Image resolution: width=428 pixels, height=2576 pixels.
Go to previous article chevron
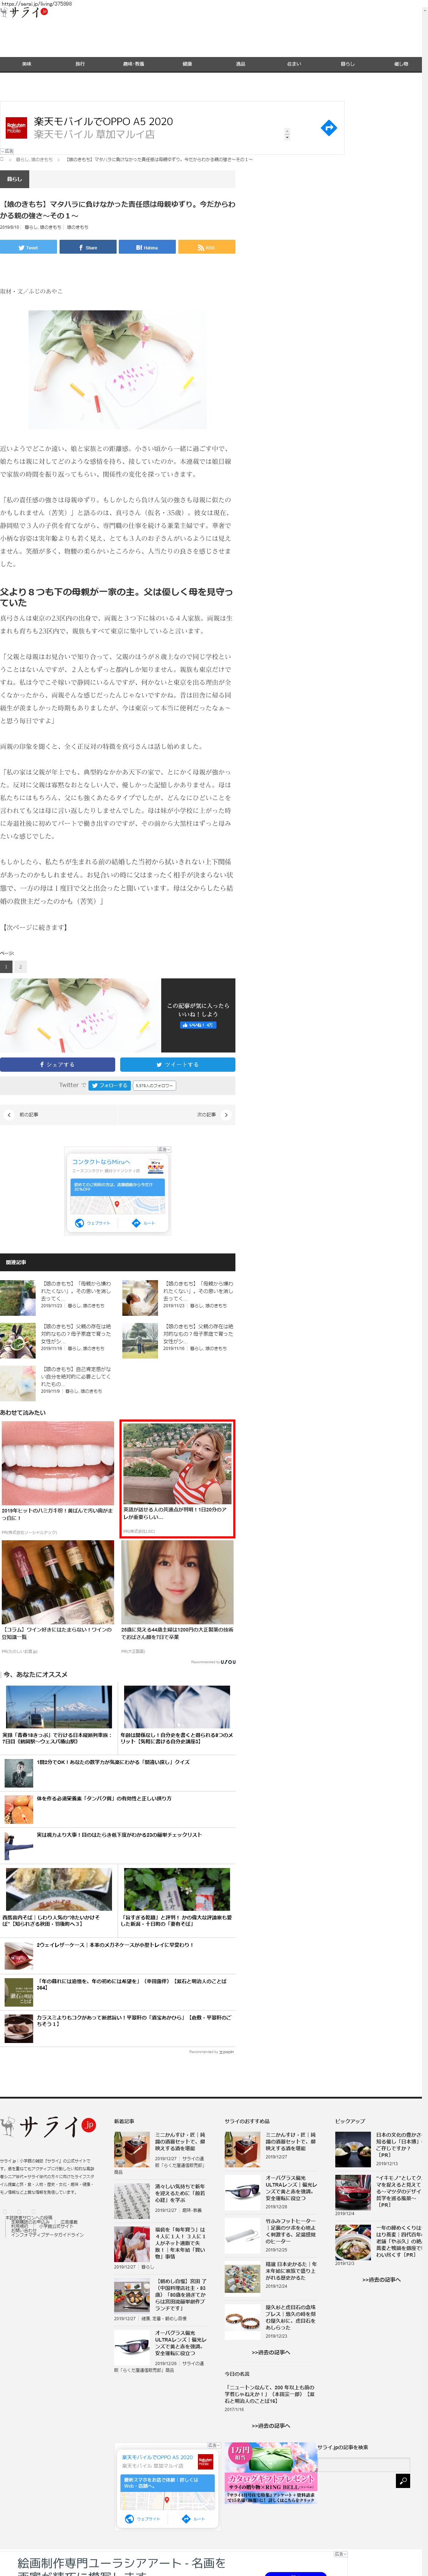pyautogui.click(x=9, y=1114)
